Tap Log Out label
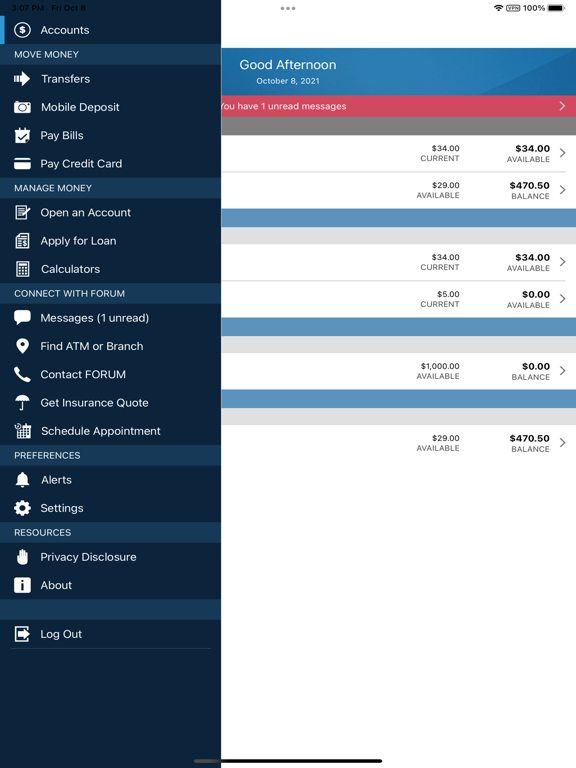 click(x=61, y=634)
